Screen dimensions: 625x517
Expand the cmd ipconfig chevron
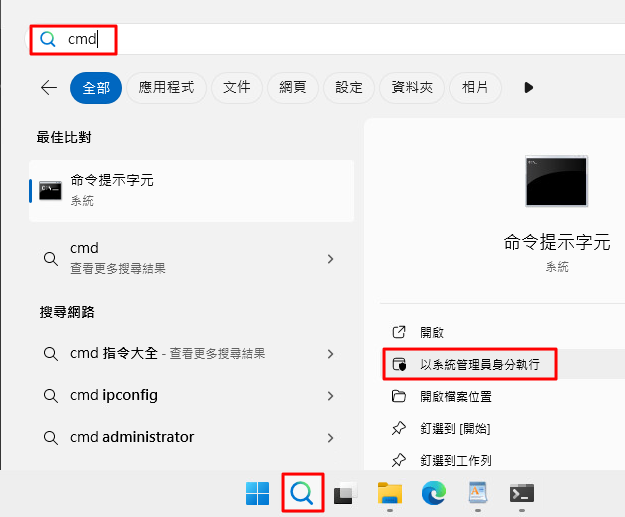tap(330, 396)
